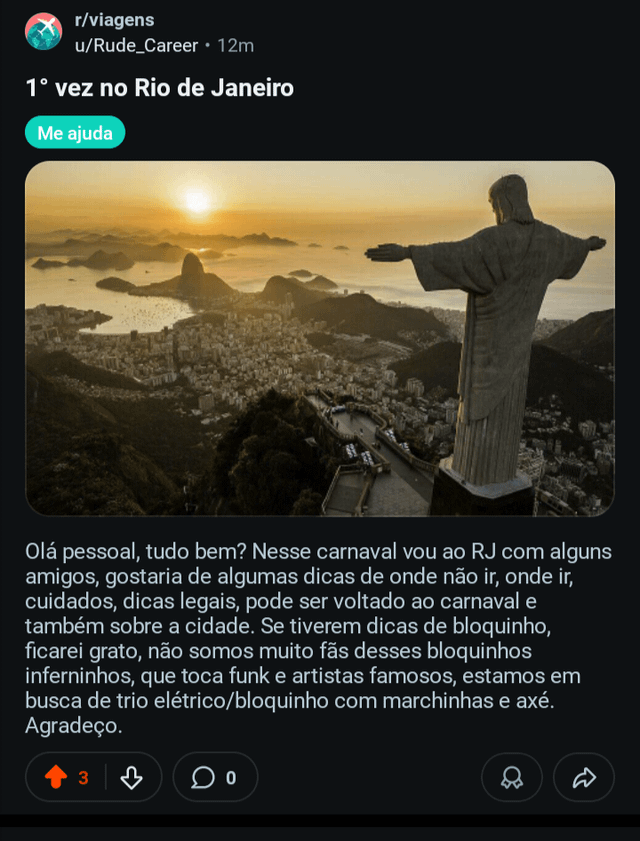Upvote the Rio de Janeiro post
This screenshot has height=841, width=640.
[x=56, y=777]
